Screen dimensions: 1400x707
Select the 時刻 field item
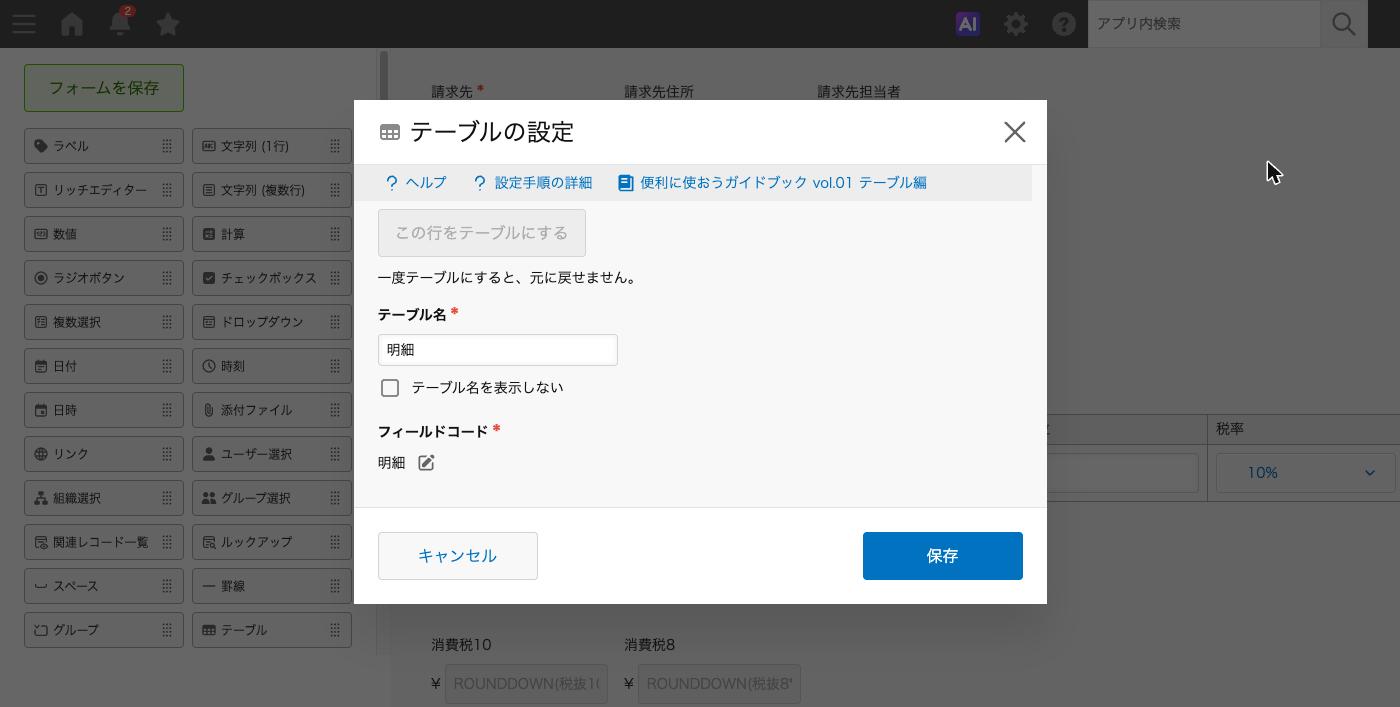[x=272, y=366]
